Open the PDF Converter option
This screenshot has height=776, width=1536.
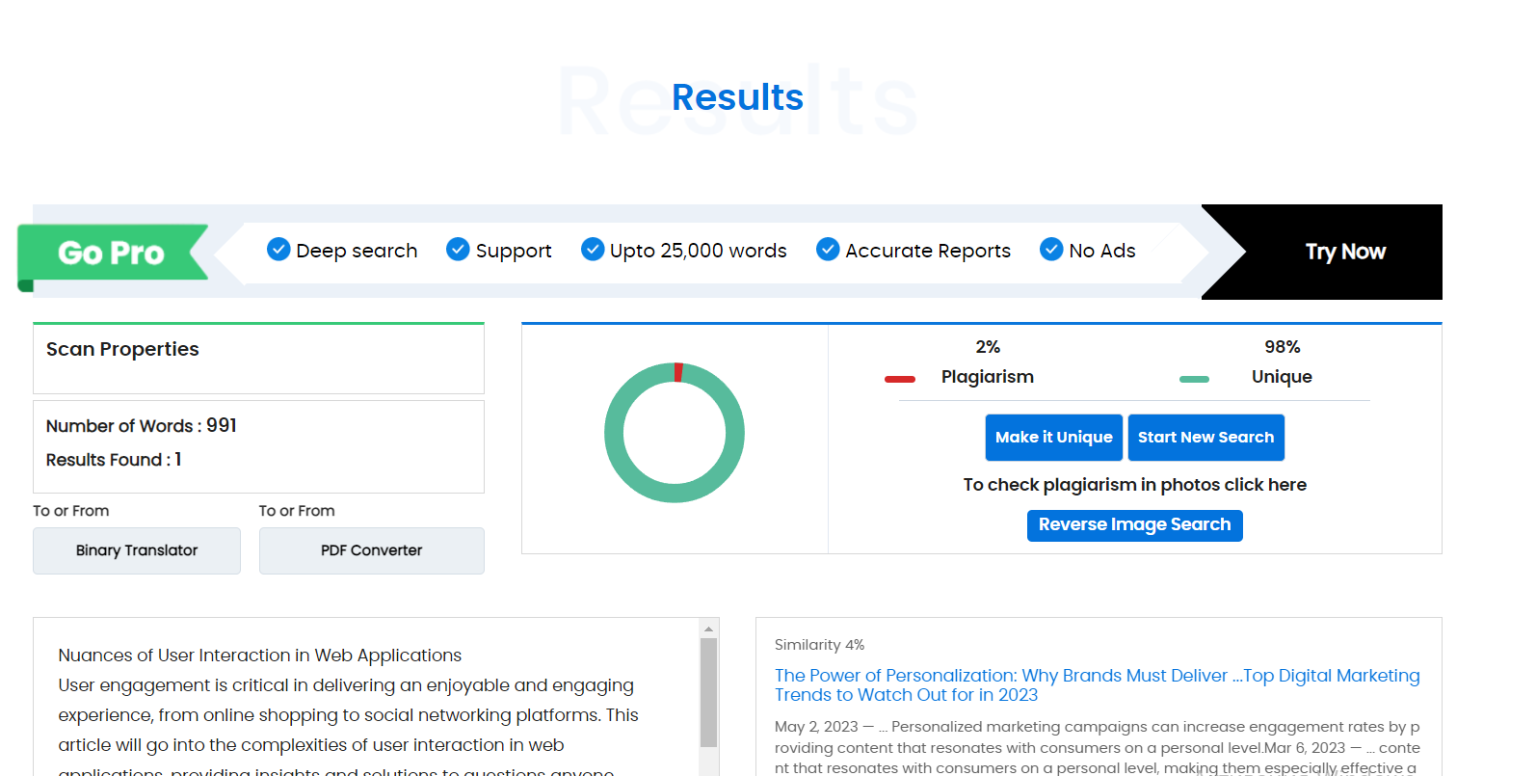point(371,551)
